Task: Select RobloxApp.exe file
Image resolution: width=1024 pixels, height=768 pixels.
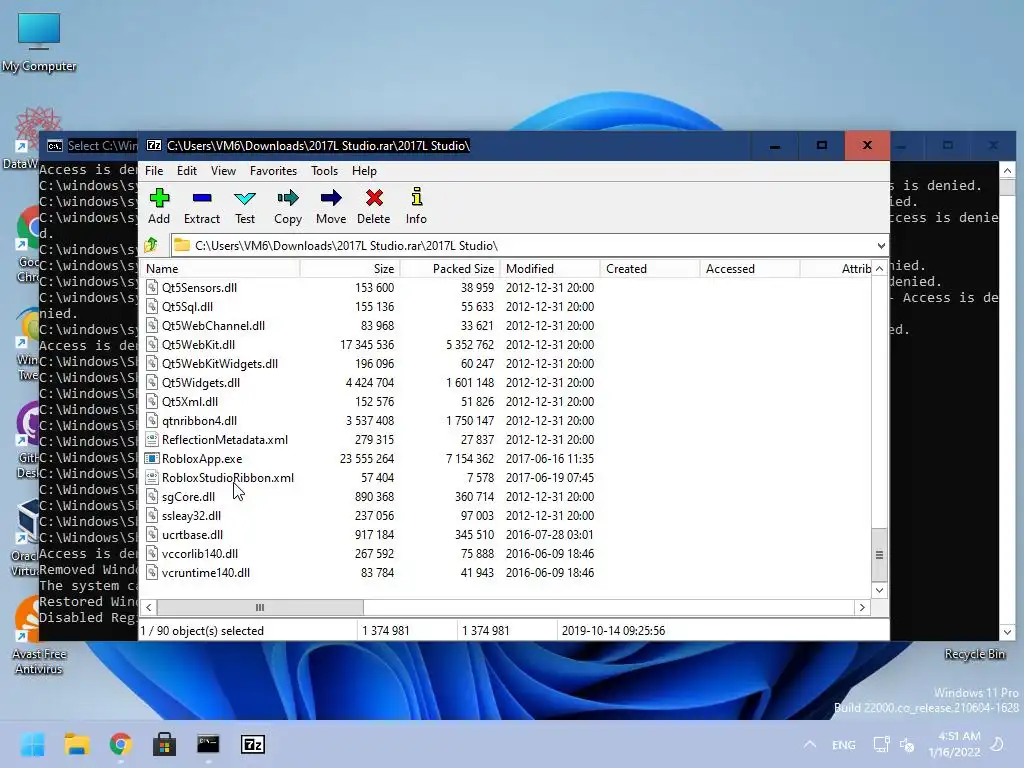Action: [x=202, y=458]
